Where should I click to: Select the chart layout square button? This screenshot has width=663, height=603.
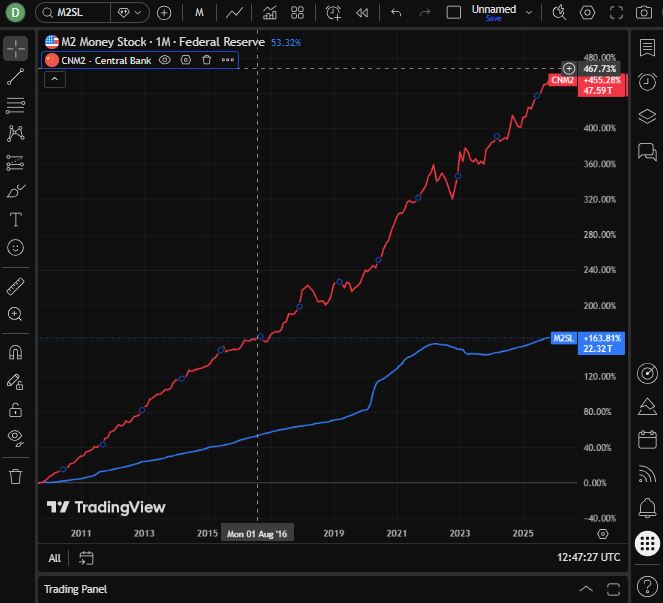(454, 13)
